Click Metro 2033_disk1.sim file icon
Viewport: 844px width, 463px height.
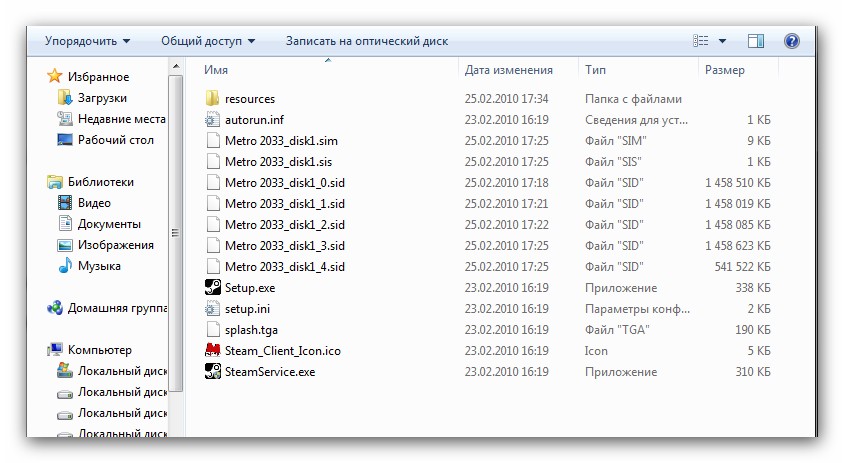pos(213,141)
